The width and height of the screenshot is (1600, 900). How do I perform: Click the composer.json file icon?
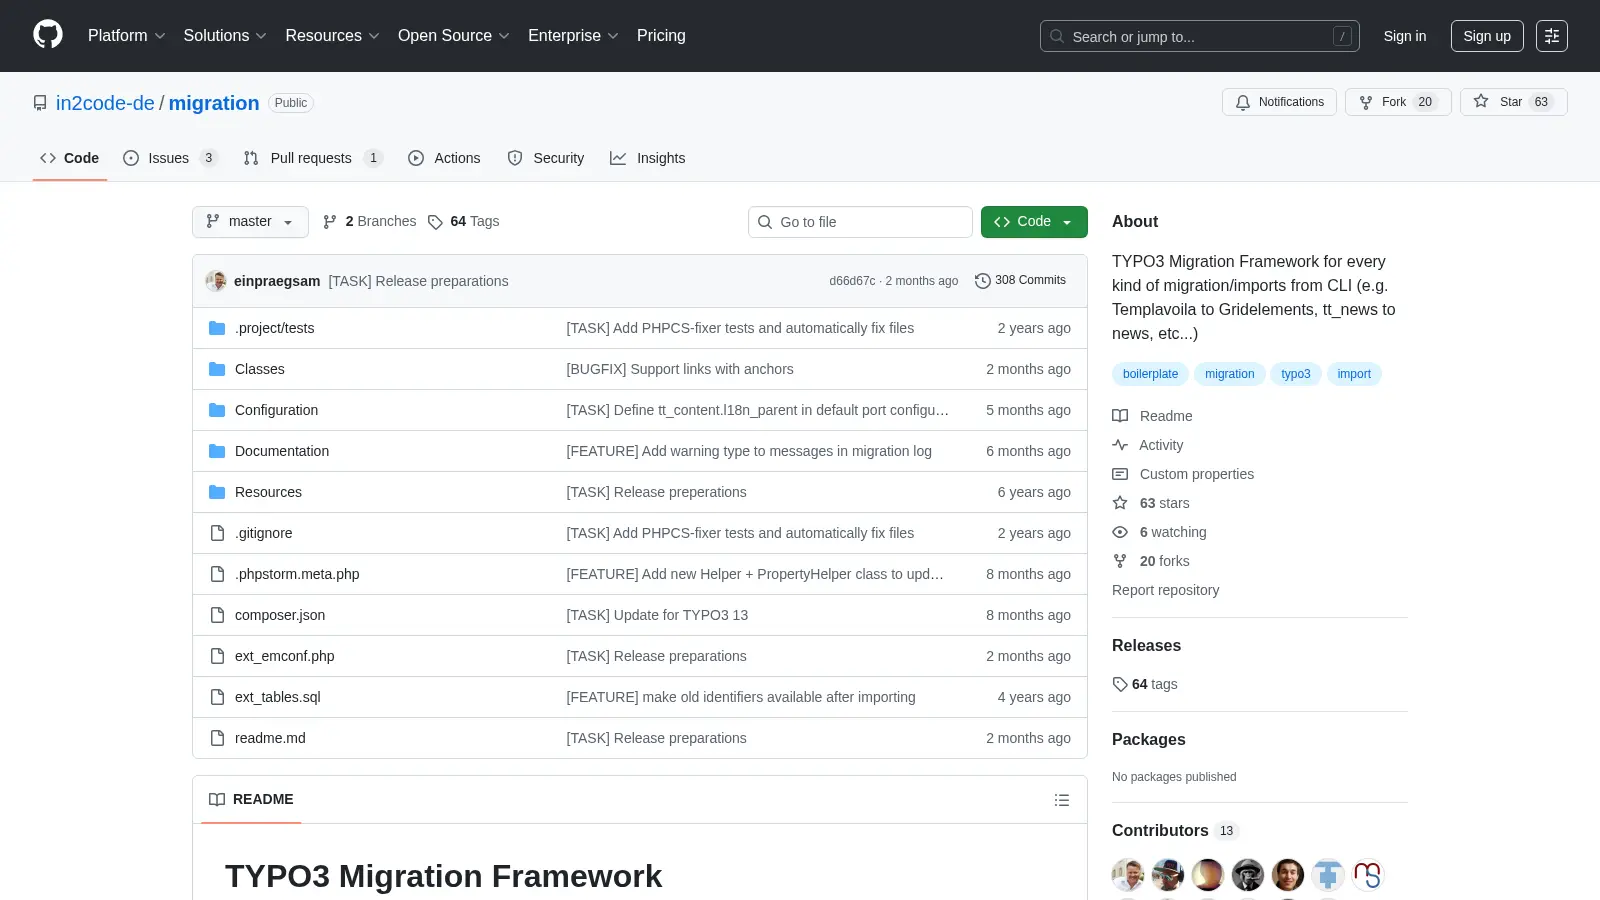pyautogui.click(x=217, y=615)
